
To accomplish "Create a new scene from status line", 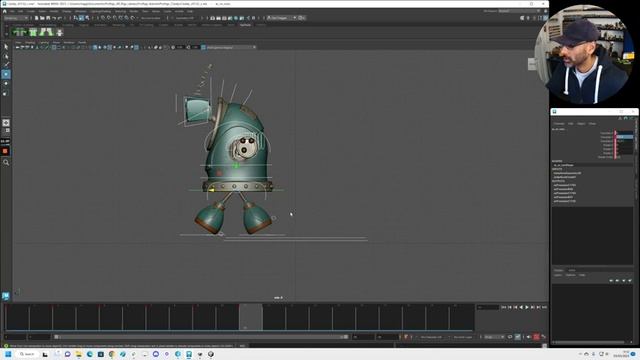I will [36, 18].
